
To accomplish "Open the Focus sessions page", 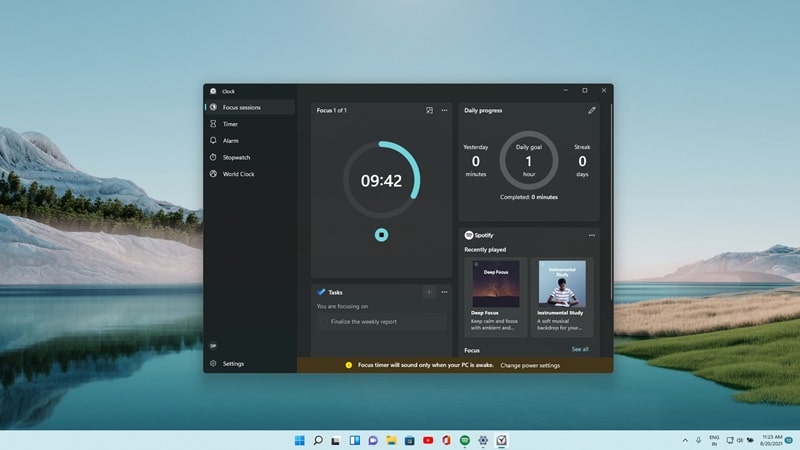I will pos(249,107).
